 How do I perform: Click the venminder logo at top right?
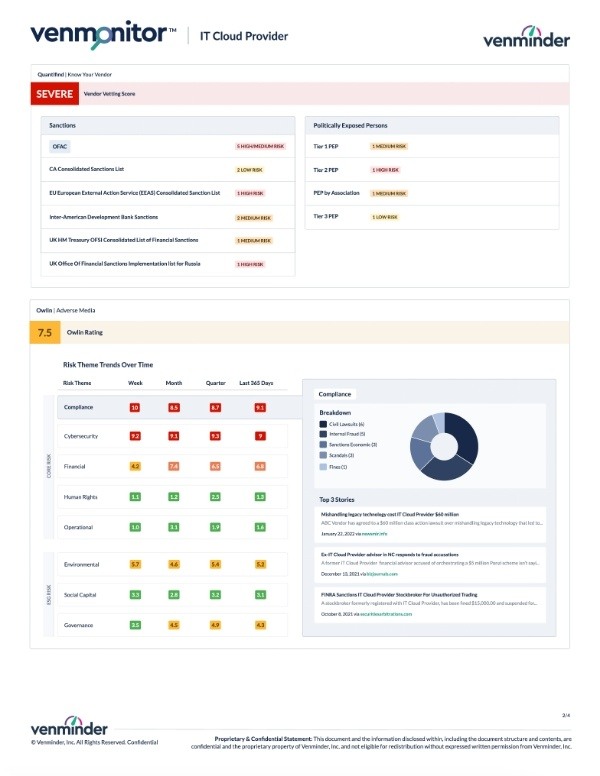tap(526, 37)
